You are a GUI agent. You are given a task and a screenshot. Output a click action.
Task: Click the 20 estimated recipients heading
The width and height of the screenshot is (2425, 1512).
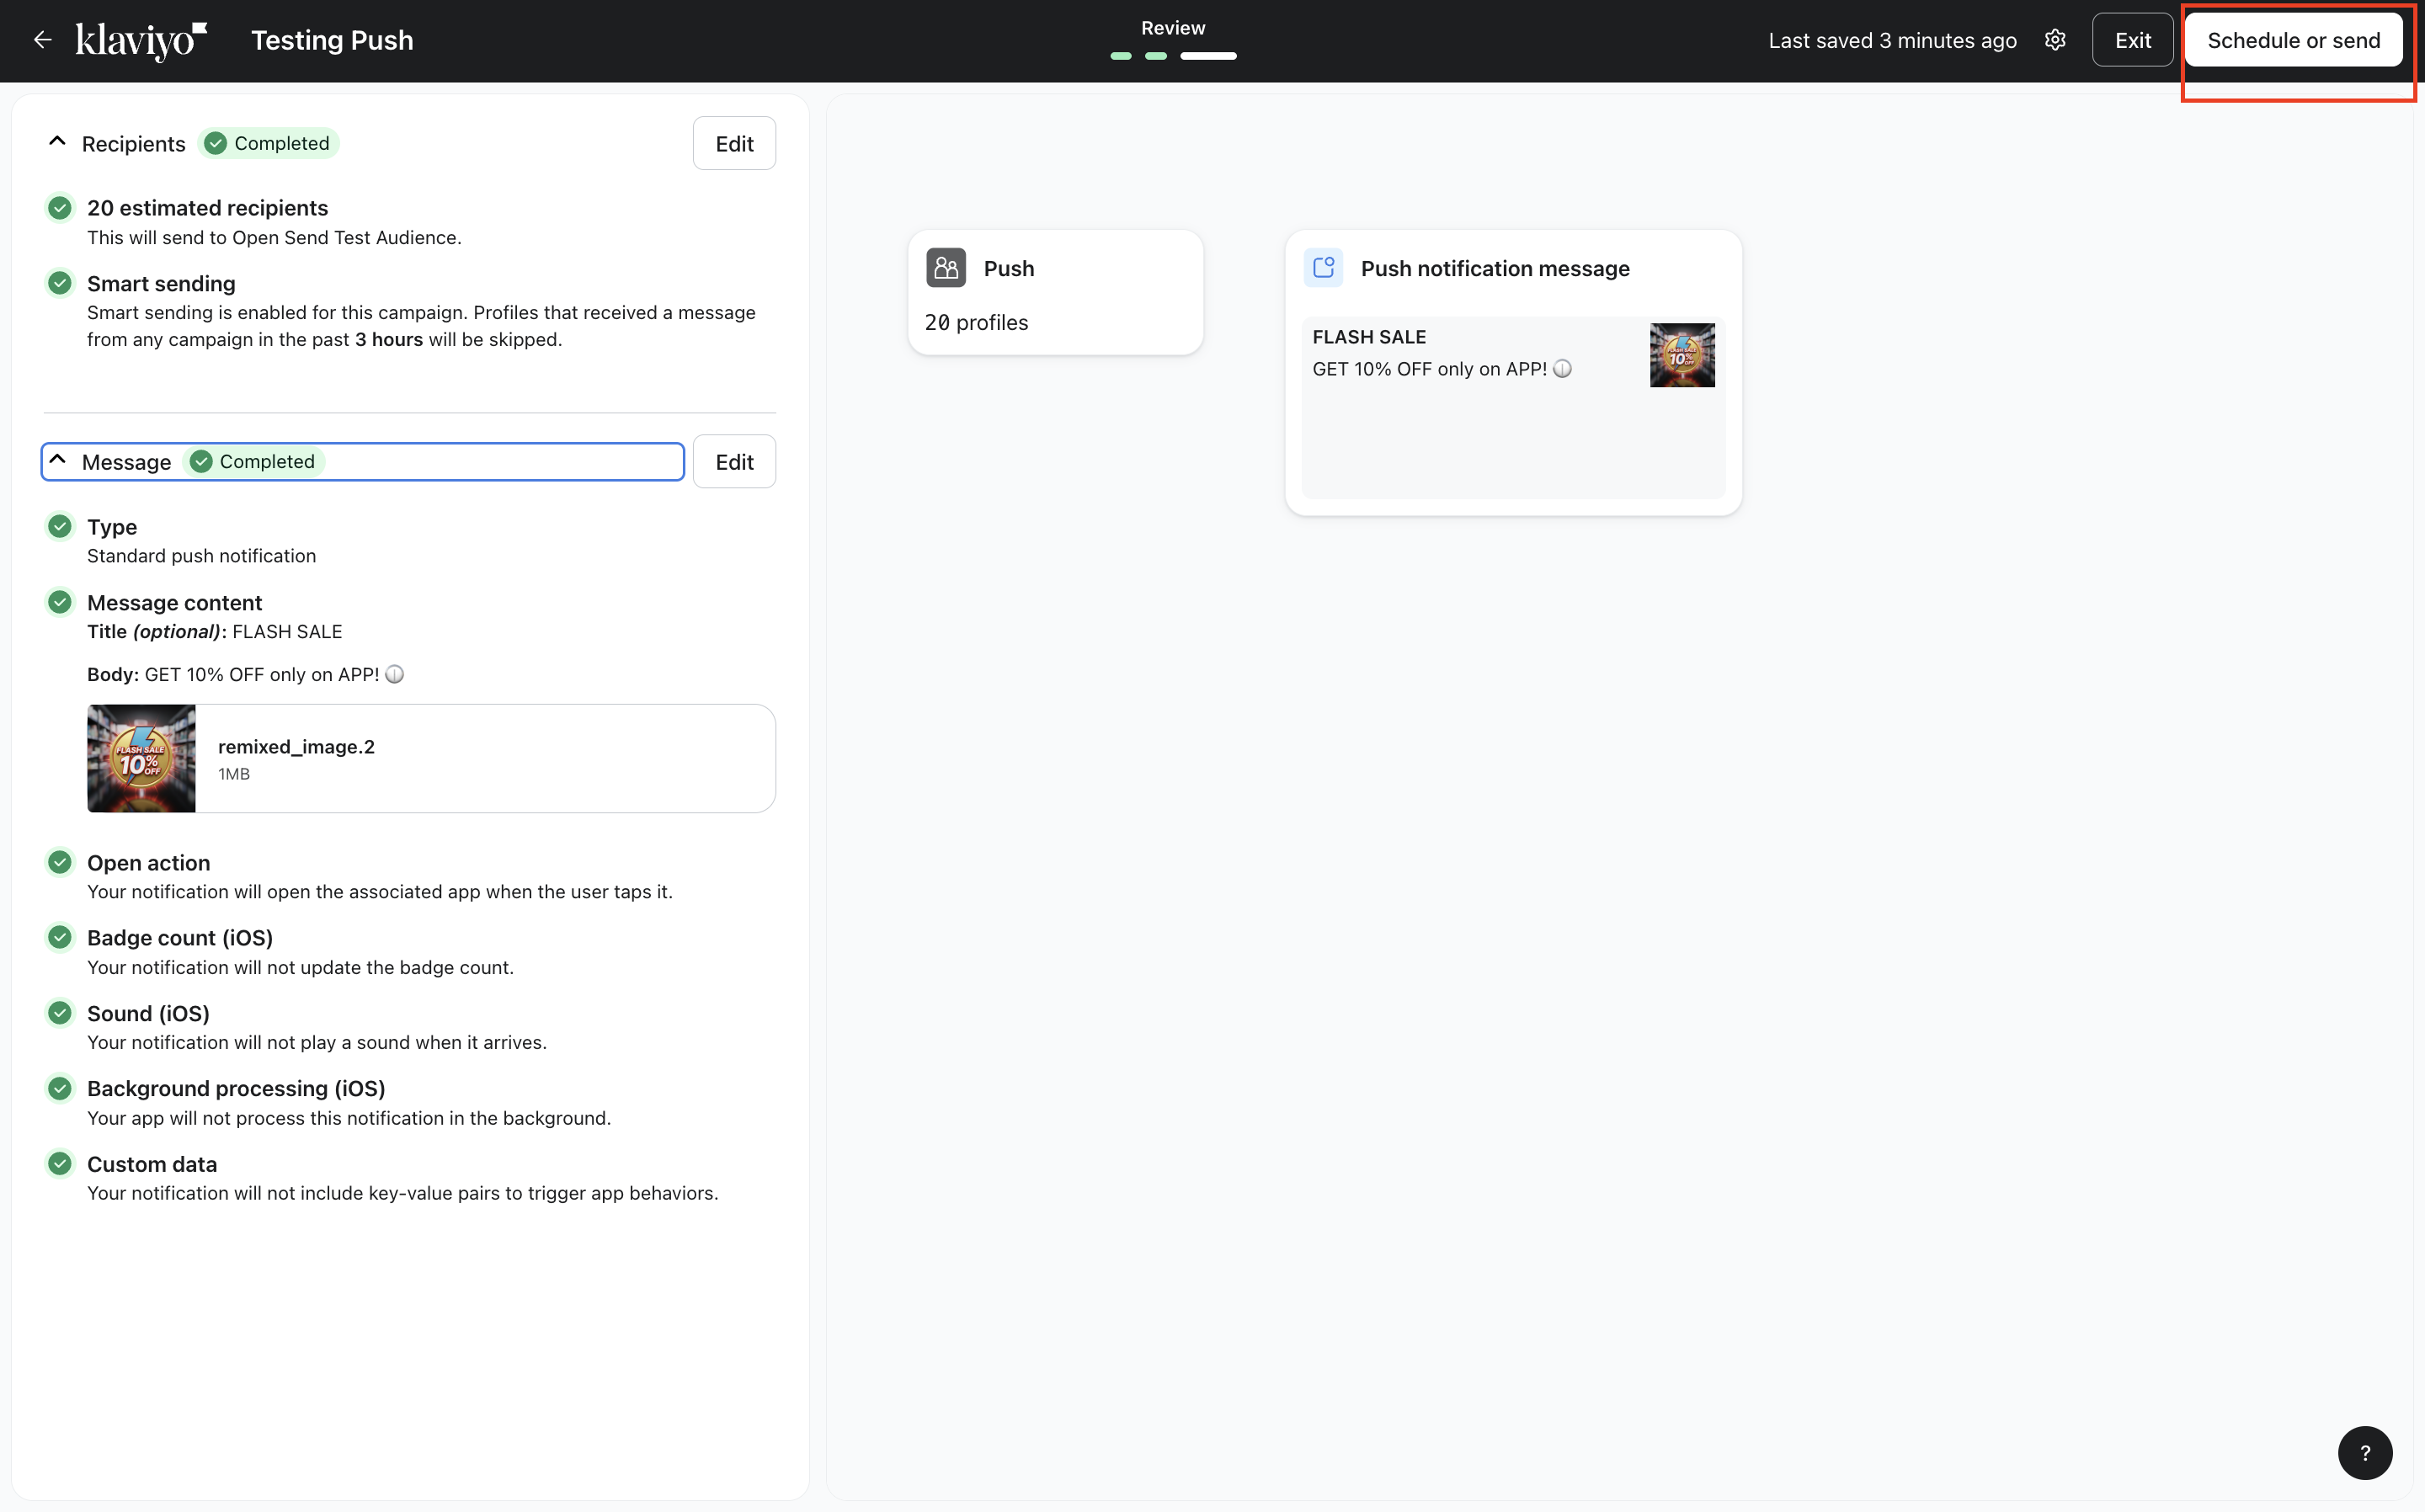coord(207,208)
